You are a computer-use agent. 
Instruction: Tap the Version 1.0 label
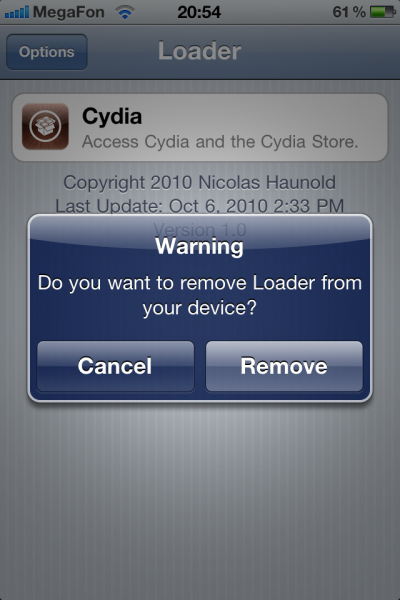pyautogui.click(x=199, y=230)
